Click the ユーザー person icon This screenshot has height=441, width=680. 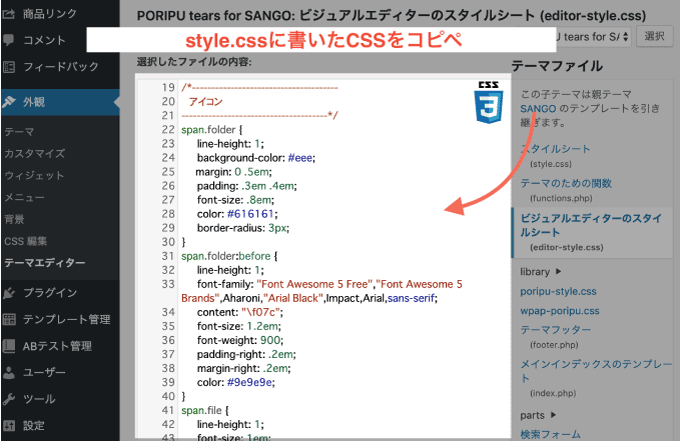click(x=8, y=372)
